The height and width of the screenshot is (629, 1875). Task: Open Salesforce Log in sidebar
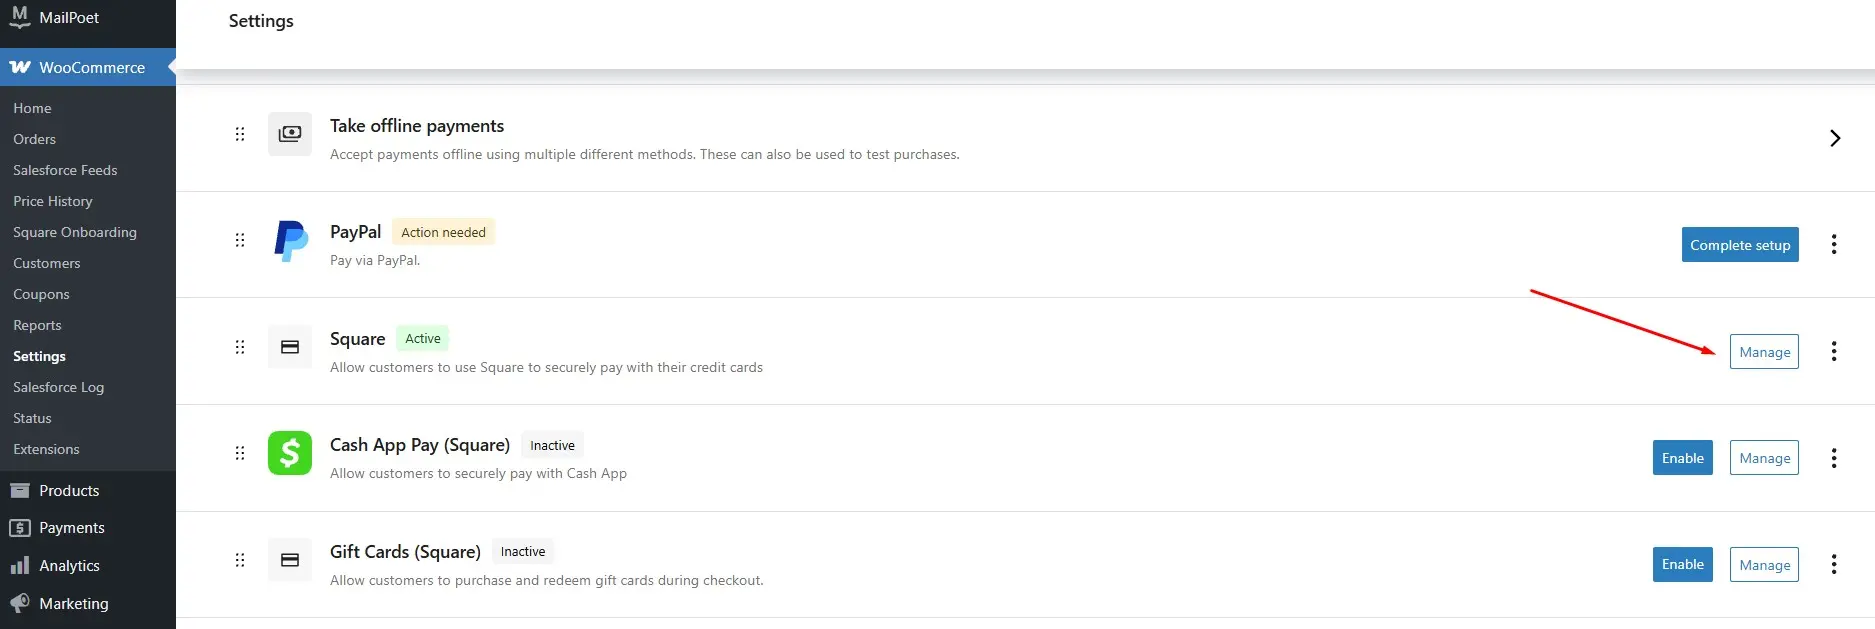pos(58,387)
